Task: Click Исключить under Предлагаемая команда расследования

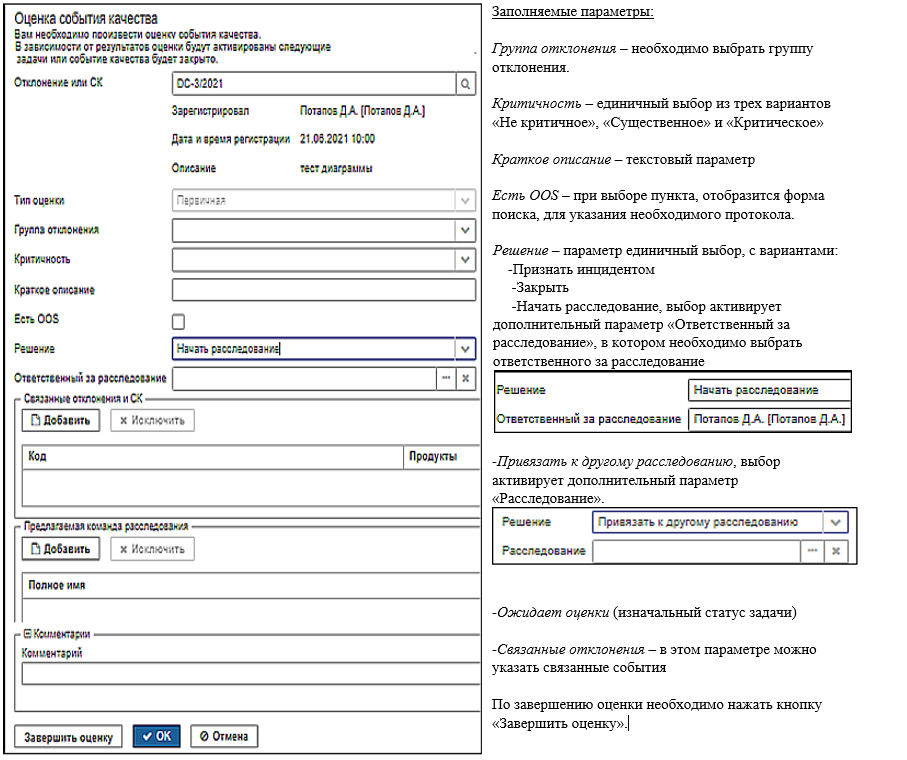Action: pos(152,549)
